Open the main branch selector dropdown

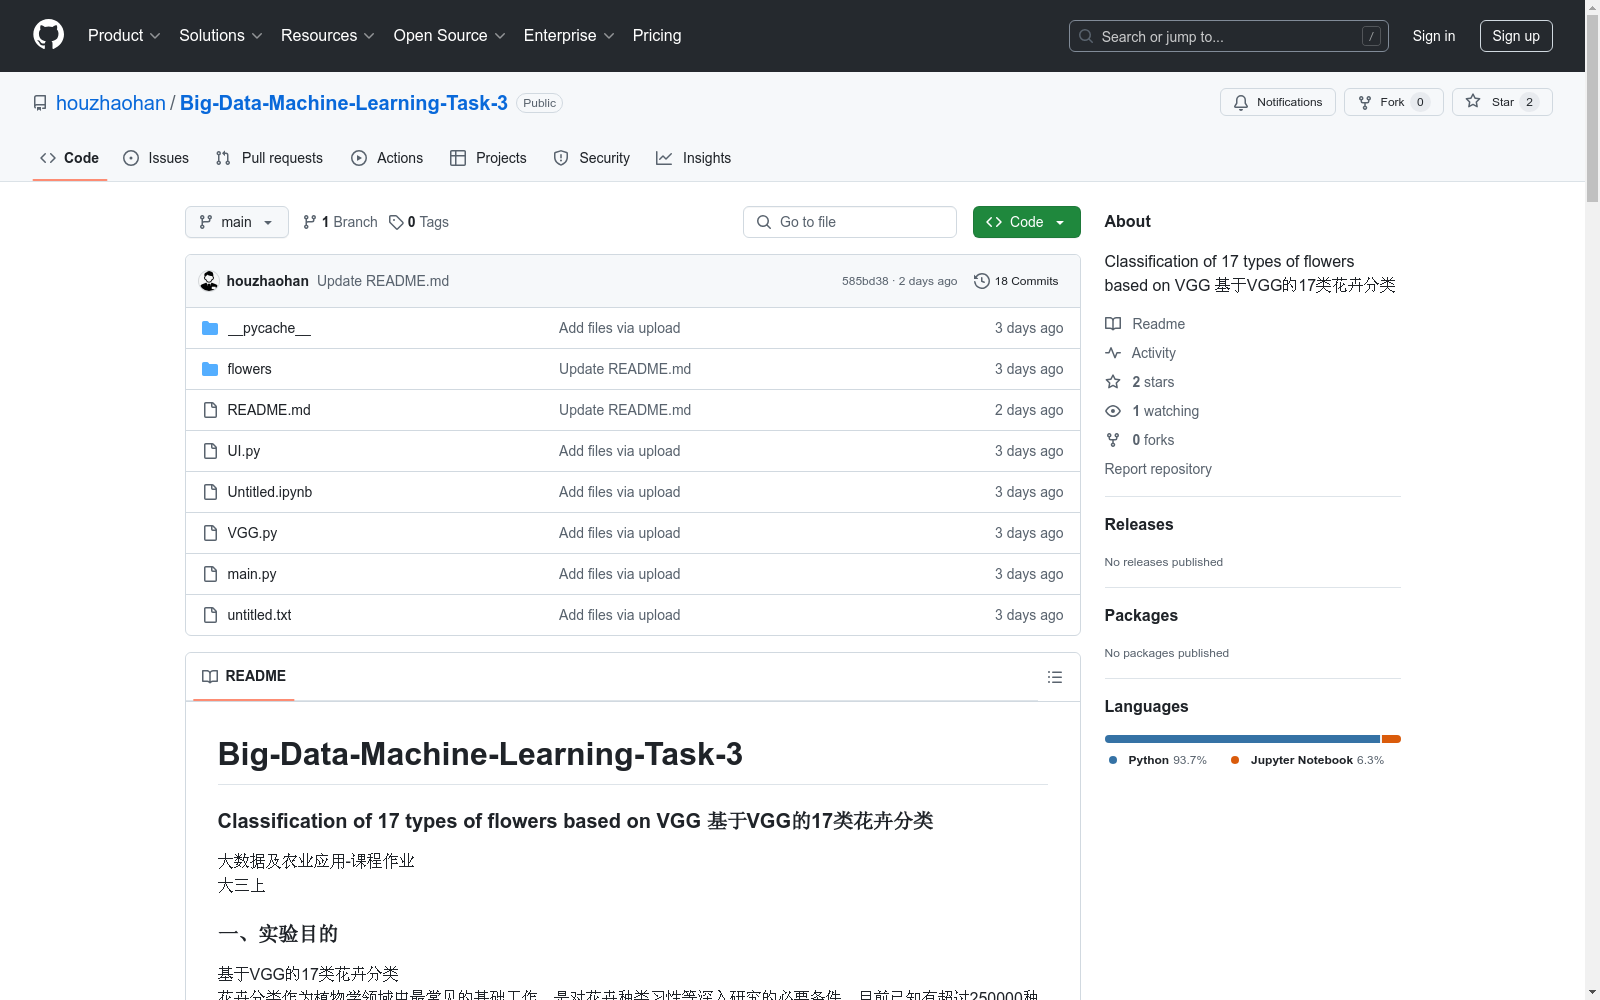tap(237, 222)
